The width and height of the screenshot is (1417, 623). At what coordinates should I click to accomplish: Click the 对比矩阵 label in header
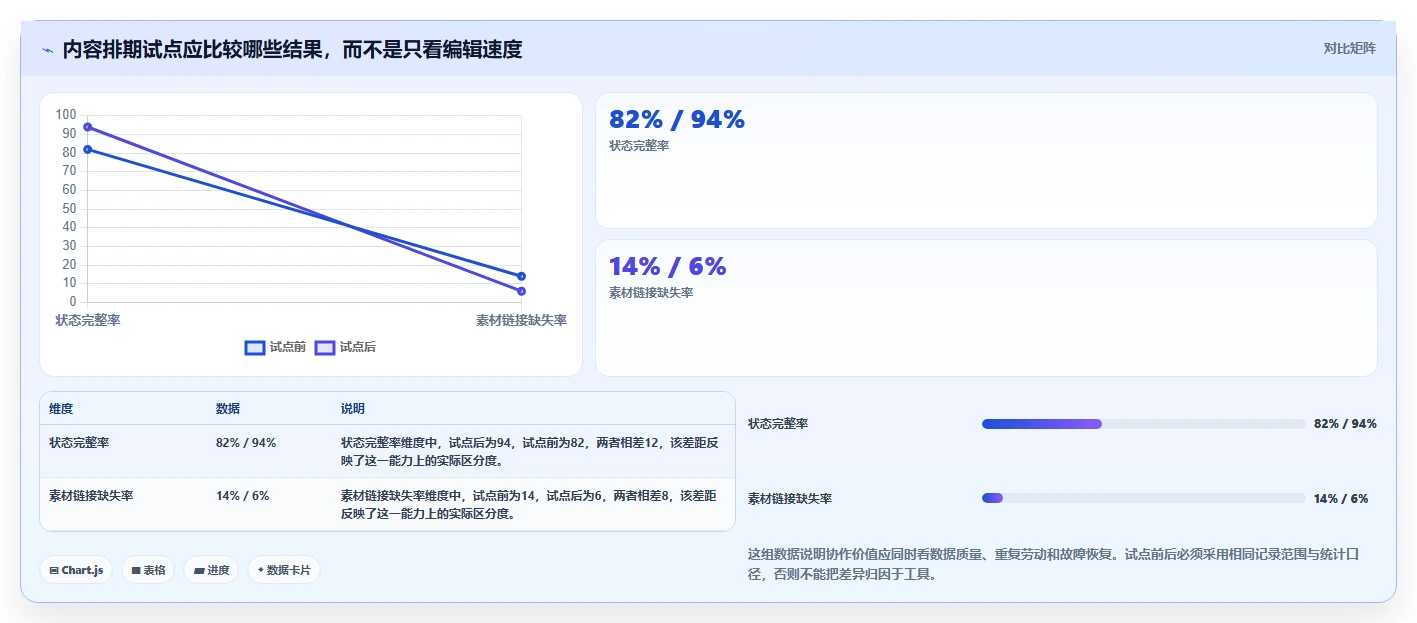1349,48
